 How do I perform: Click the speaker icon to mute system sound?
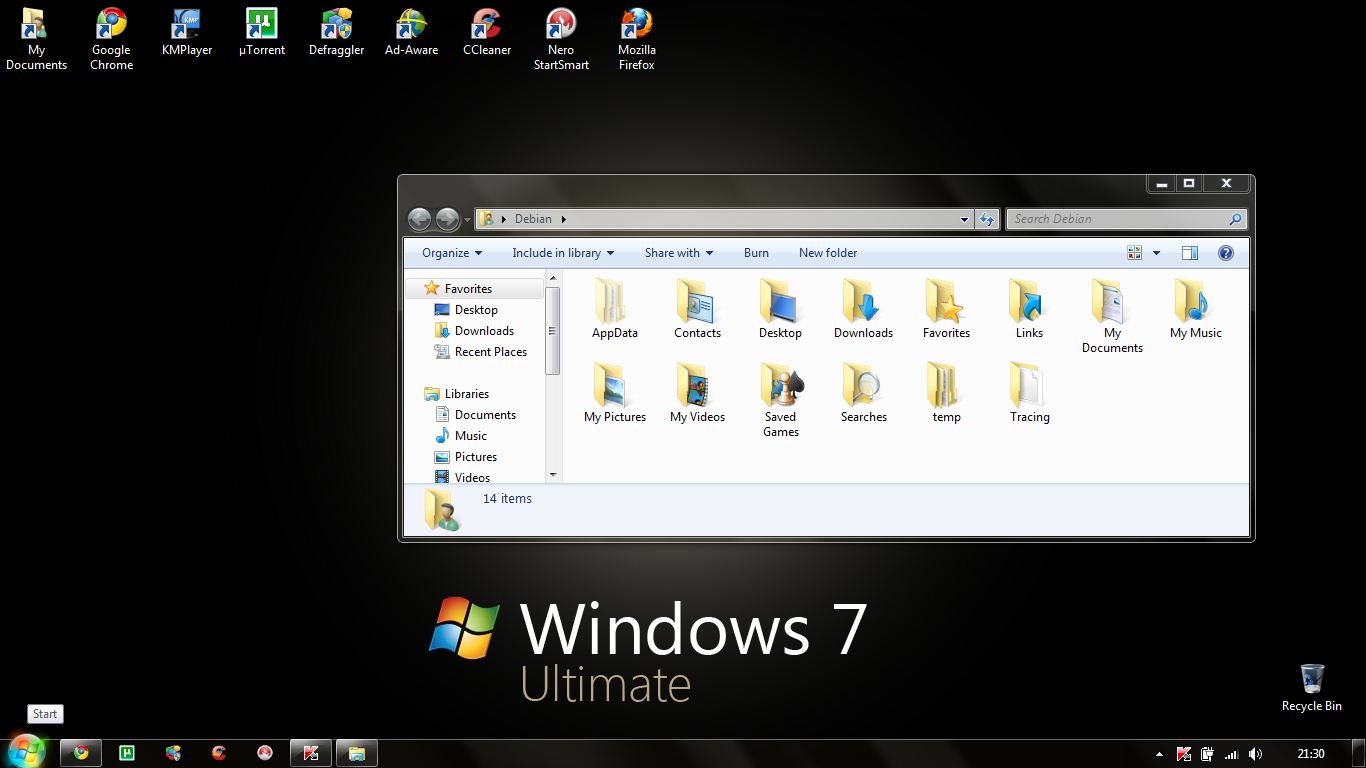[x=1256, y=753]
